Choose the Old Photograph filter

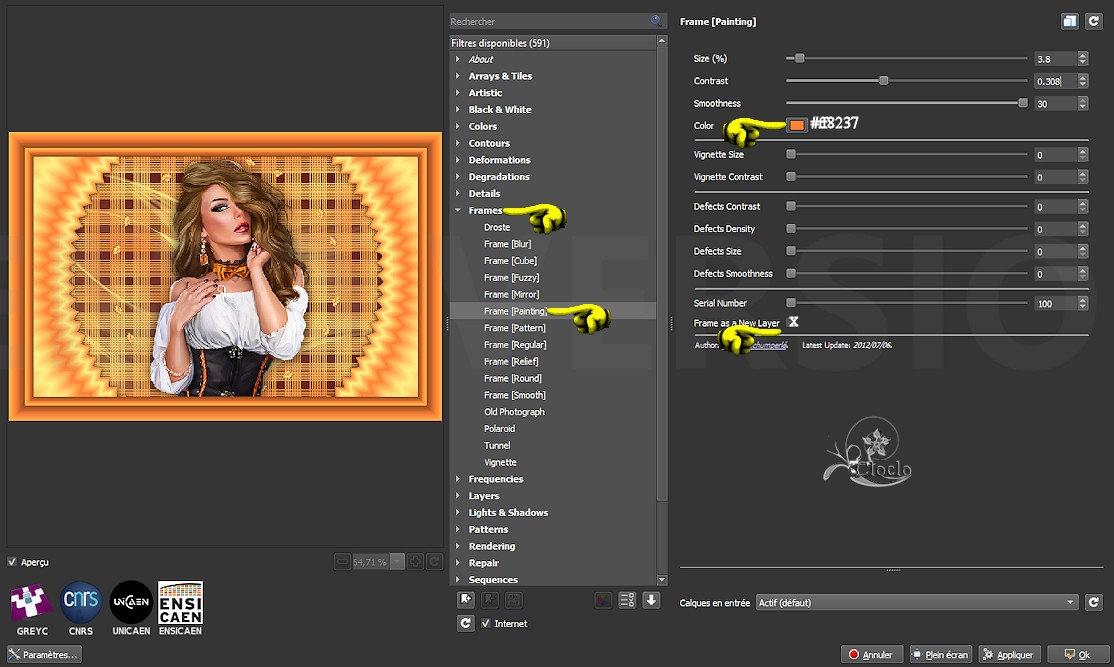(514, 412)
